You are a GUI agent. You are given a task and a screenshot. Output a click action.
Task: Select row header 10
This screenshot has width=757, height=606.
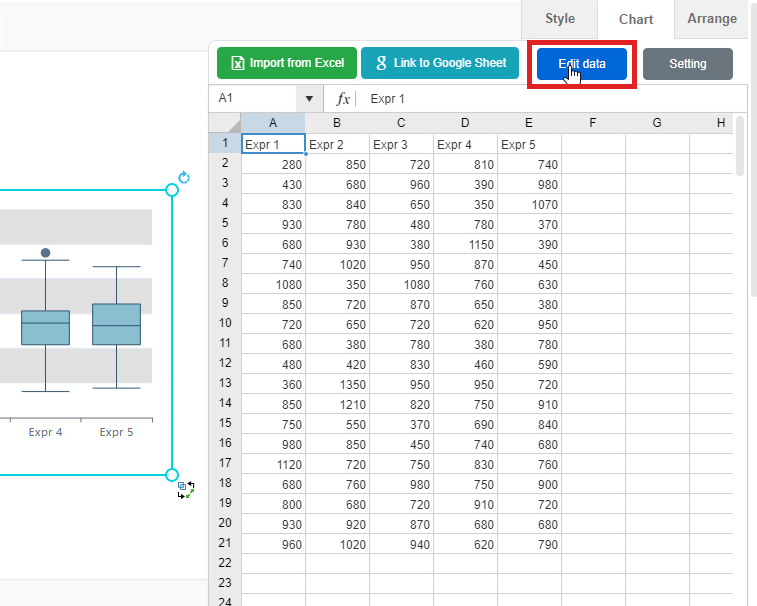click(x=225, y=323)
